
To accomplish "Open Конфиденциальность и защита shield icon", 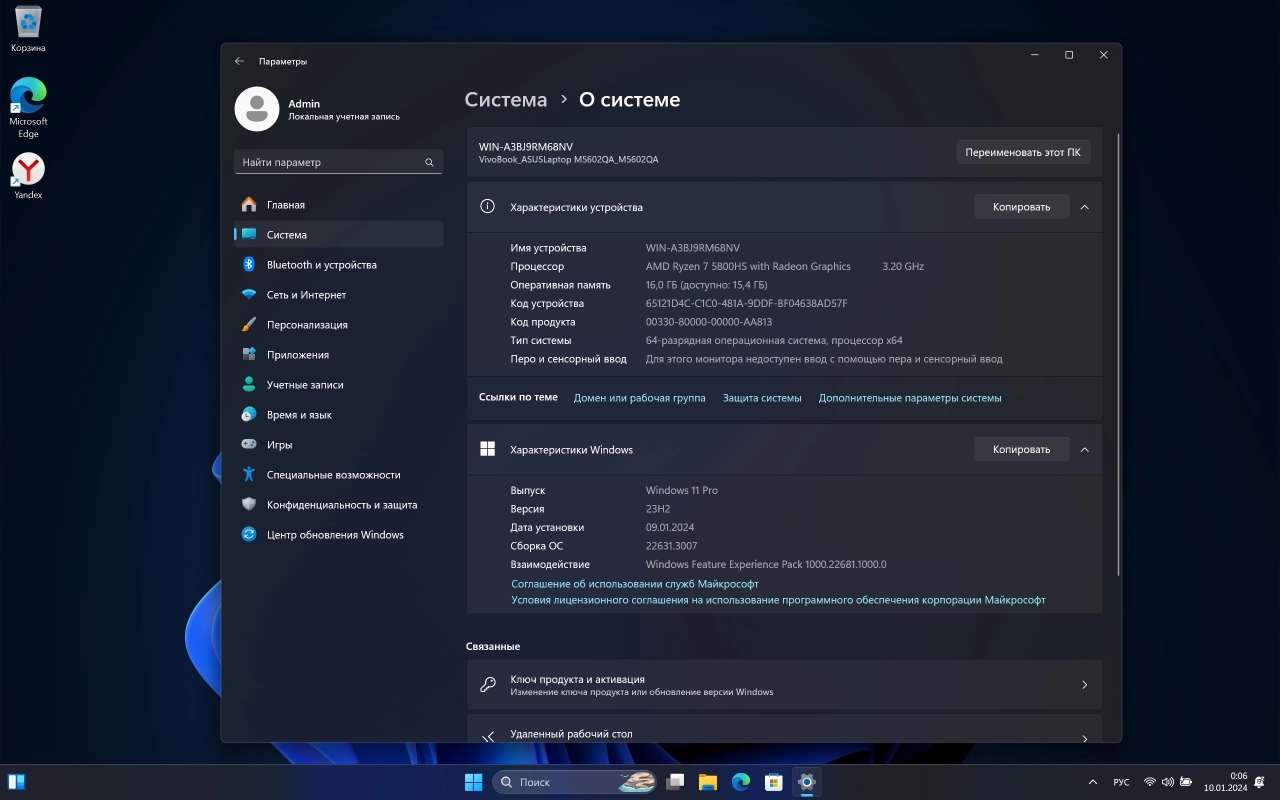I will (249, 504).
